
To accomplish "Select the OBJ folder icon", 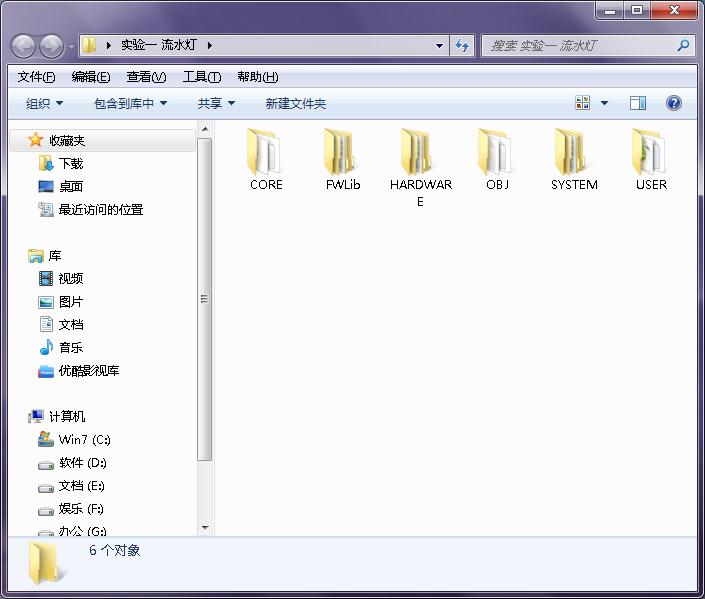I will (x=495, y=152).
